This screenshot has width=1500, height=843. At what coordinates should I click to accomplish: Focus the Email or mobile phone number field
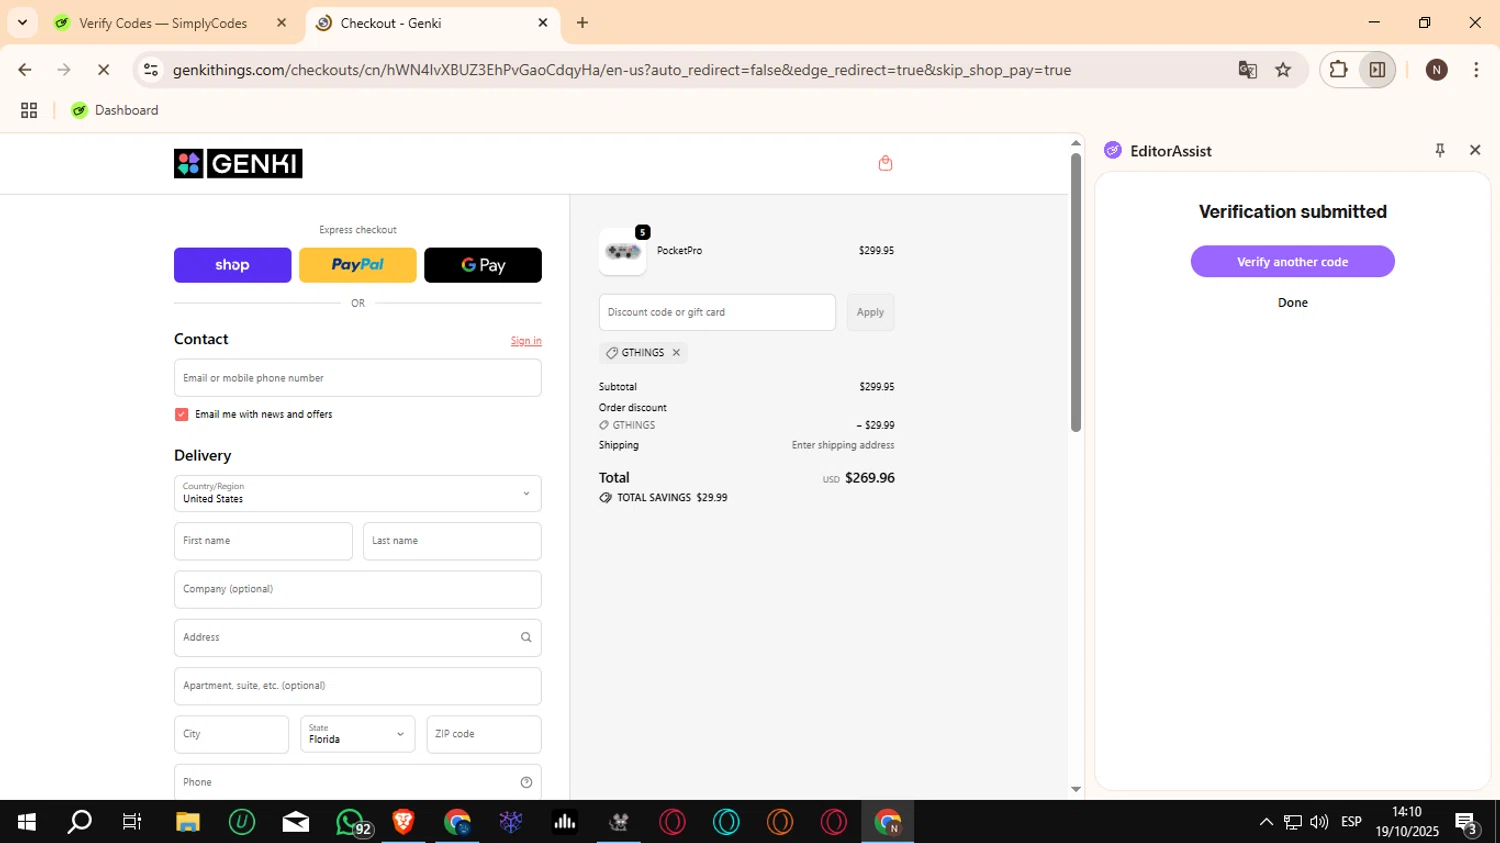click(358, 378)
